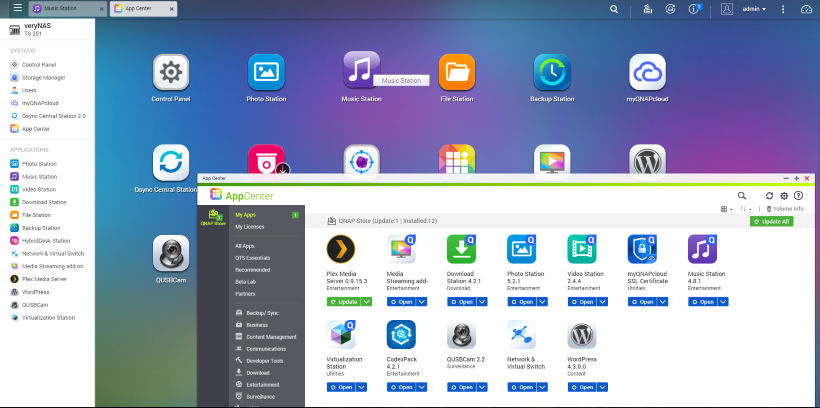Click the Update All button
Image resolution: width=820 pixels, height=408 pixels.
771,222
